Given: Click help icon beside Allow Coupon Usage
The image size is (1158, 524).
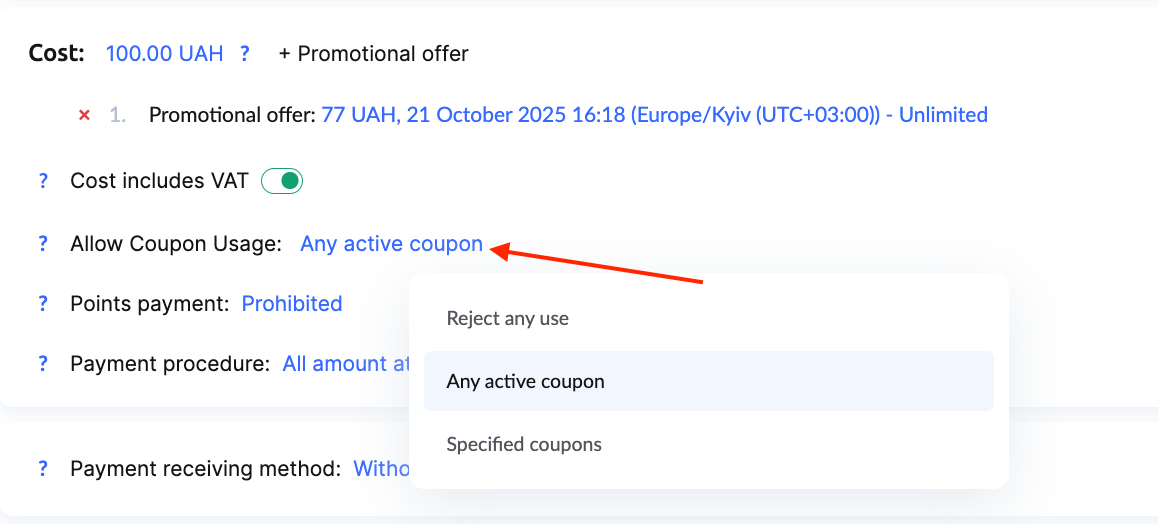Looking at the screenshot, I should tap(43, 243).
